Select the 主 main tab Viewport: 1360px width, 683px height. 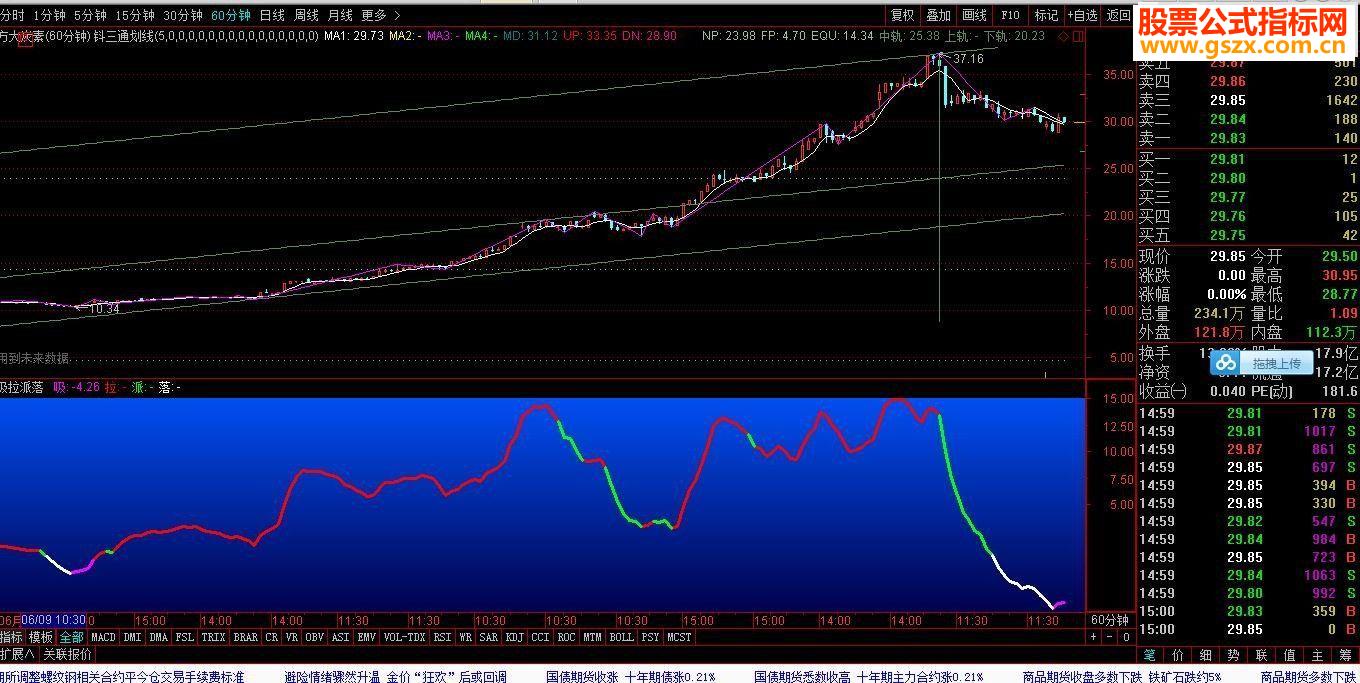pos(1318,656)
